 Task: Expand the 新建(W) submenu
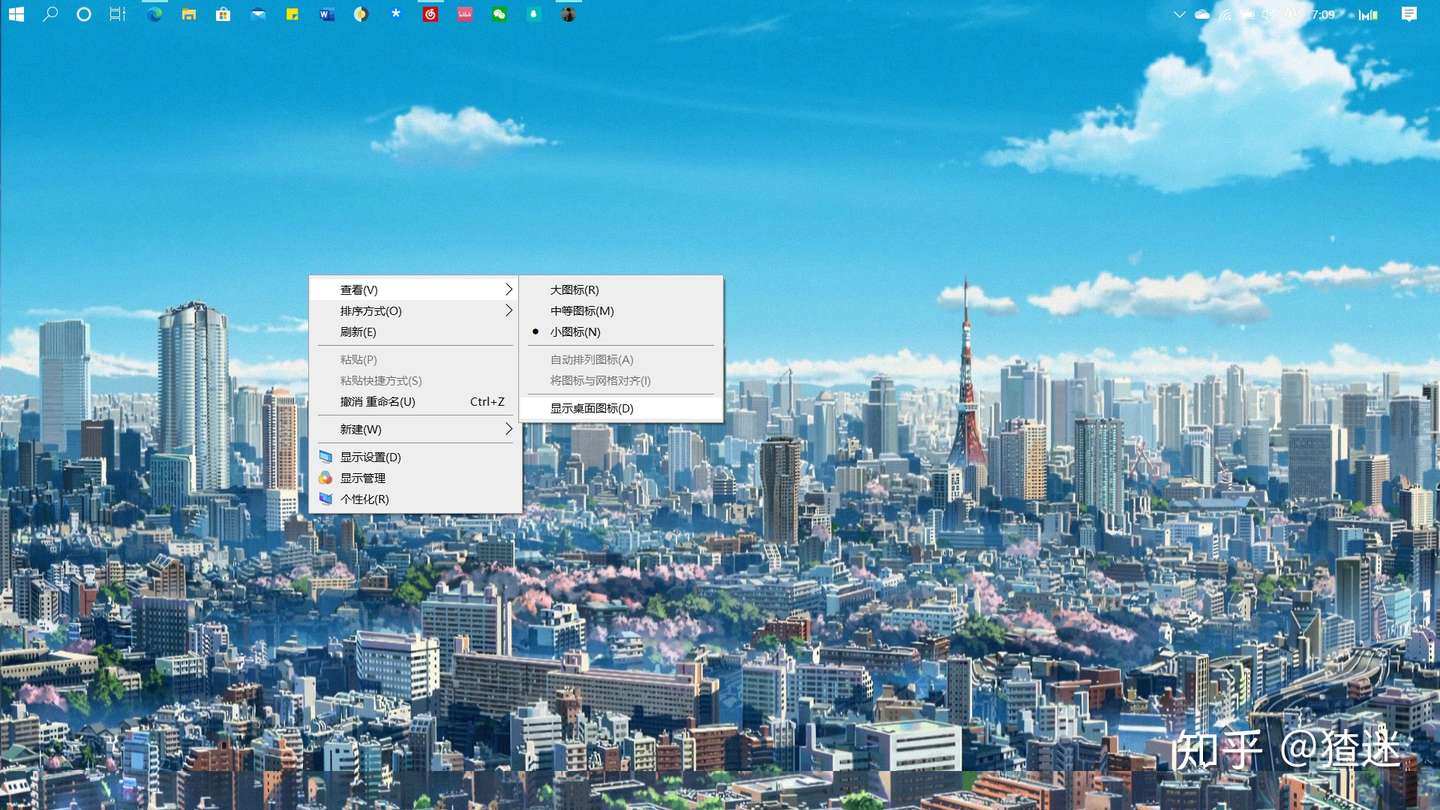click(415, 429)
